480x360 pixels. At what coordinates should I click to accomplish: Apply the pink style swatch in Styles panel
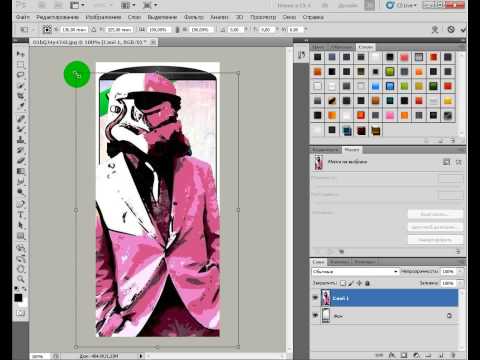coord(390,115)
